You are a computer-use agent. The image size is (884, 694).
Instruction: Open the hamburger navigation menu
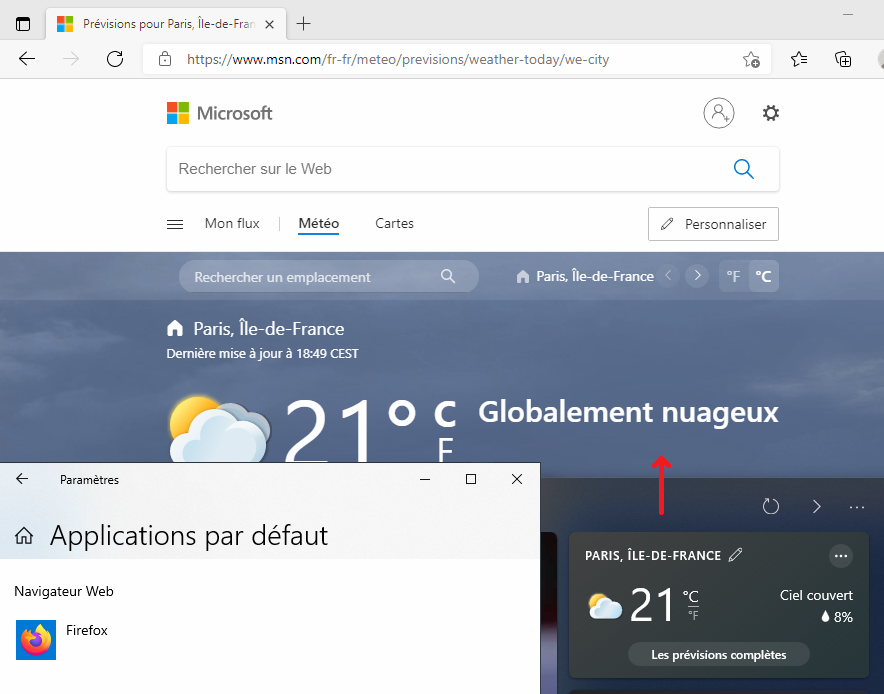pos(175,224)
